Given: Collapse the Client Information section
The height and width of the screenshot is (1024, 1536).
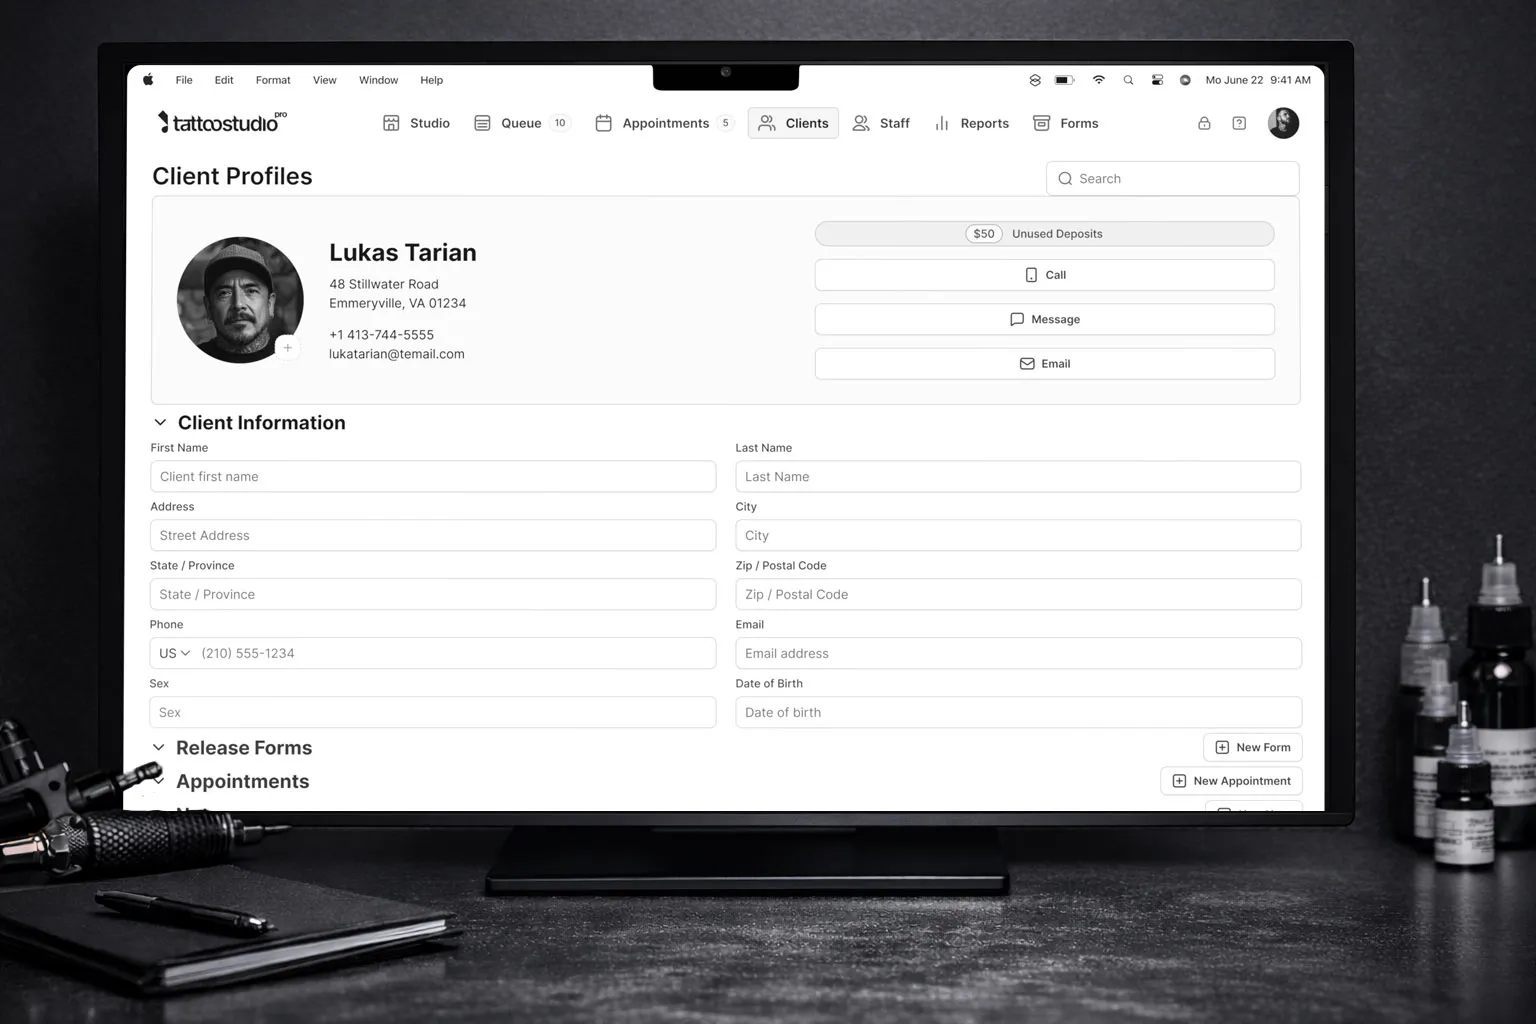Looking at the screenshot, I should click(x=160, y=423).
